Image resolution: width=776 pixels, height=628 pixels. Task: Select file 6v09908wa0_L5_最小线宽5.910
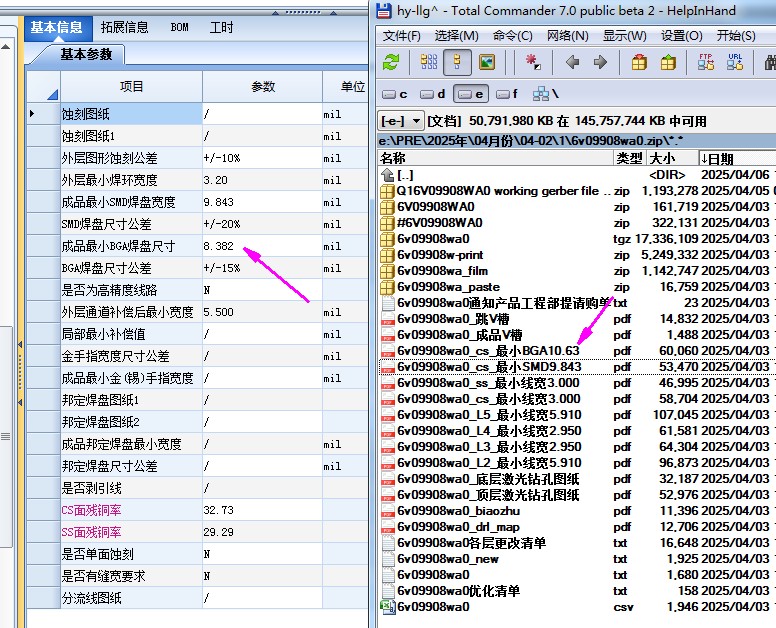click(x=489, y=415)
